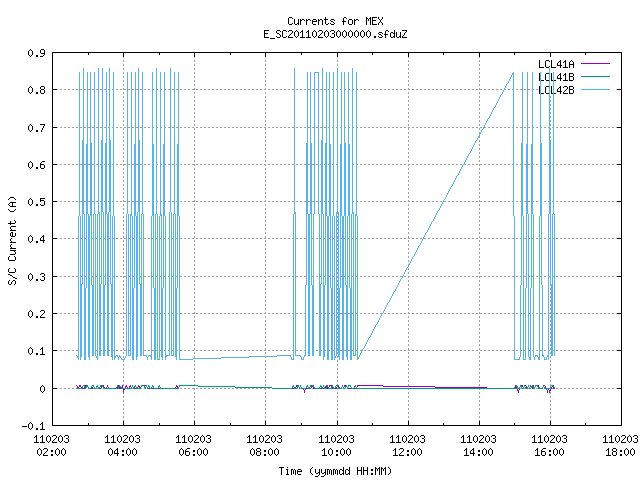Viewport: 640px width, 480px height.
Task: Pick the blue LCL42B legend line sample
Action: (595, 90)
